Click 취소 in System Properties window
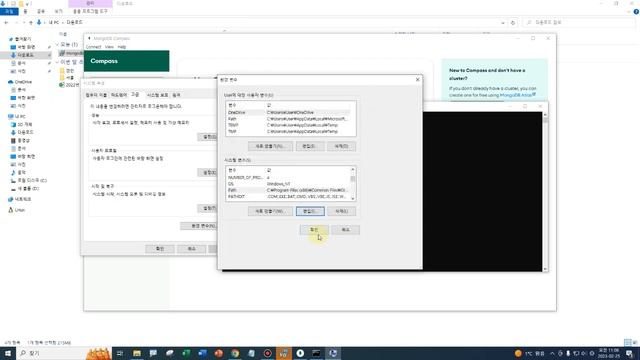Screen dimensions: 640x360 tap(191, 249)
